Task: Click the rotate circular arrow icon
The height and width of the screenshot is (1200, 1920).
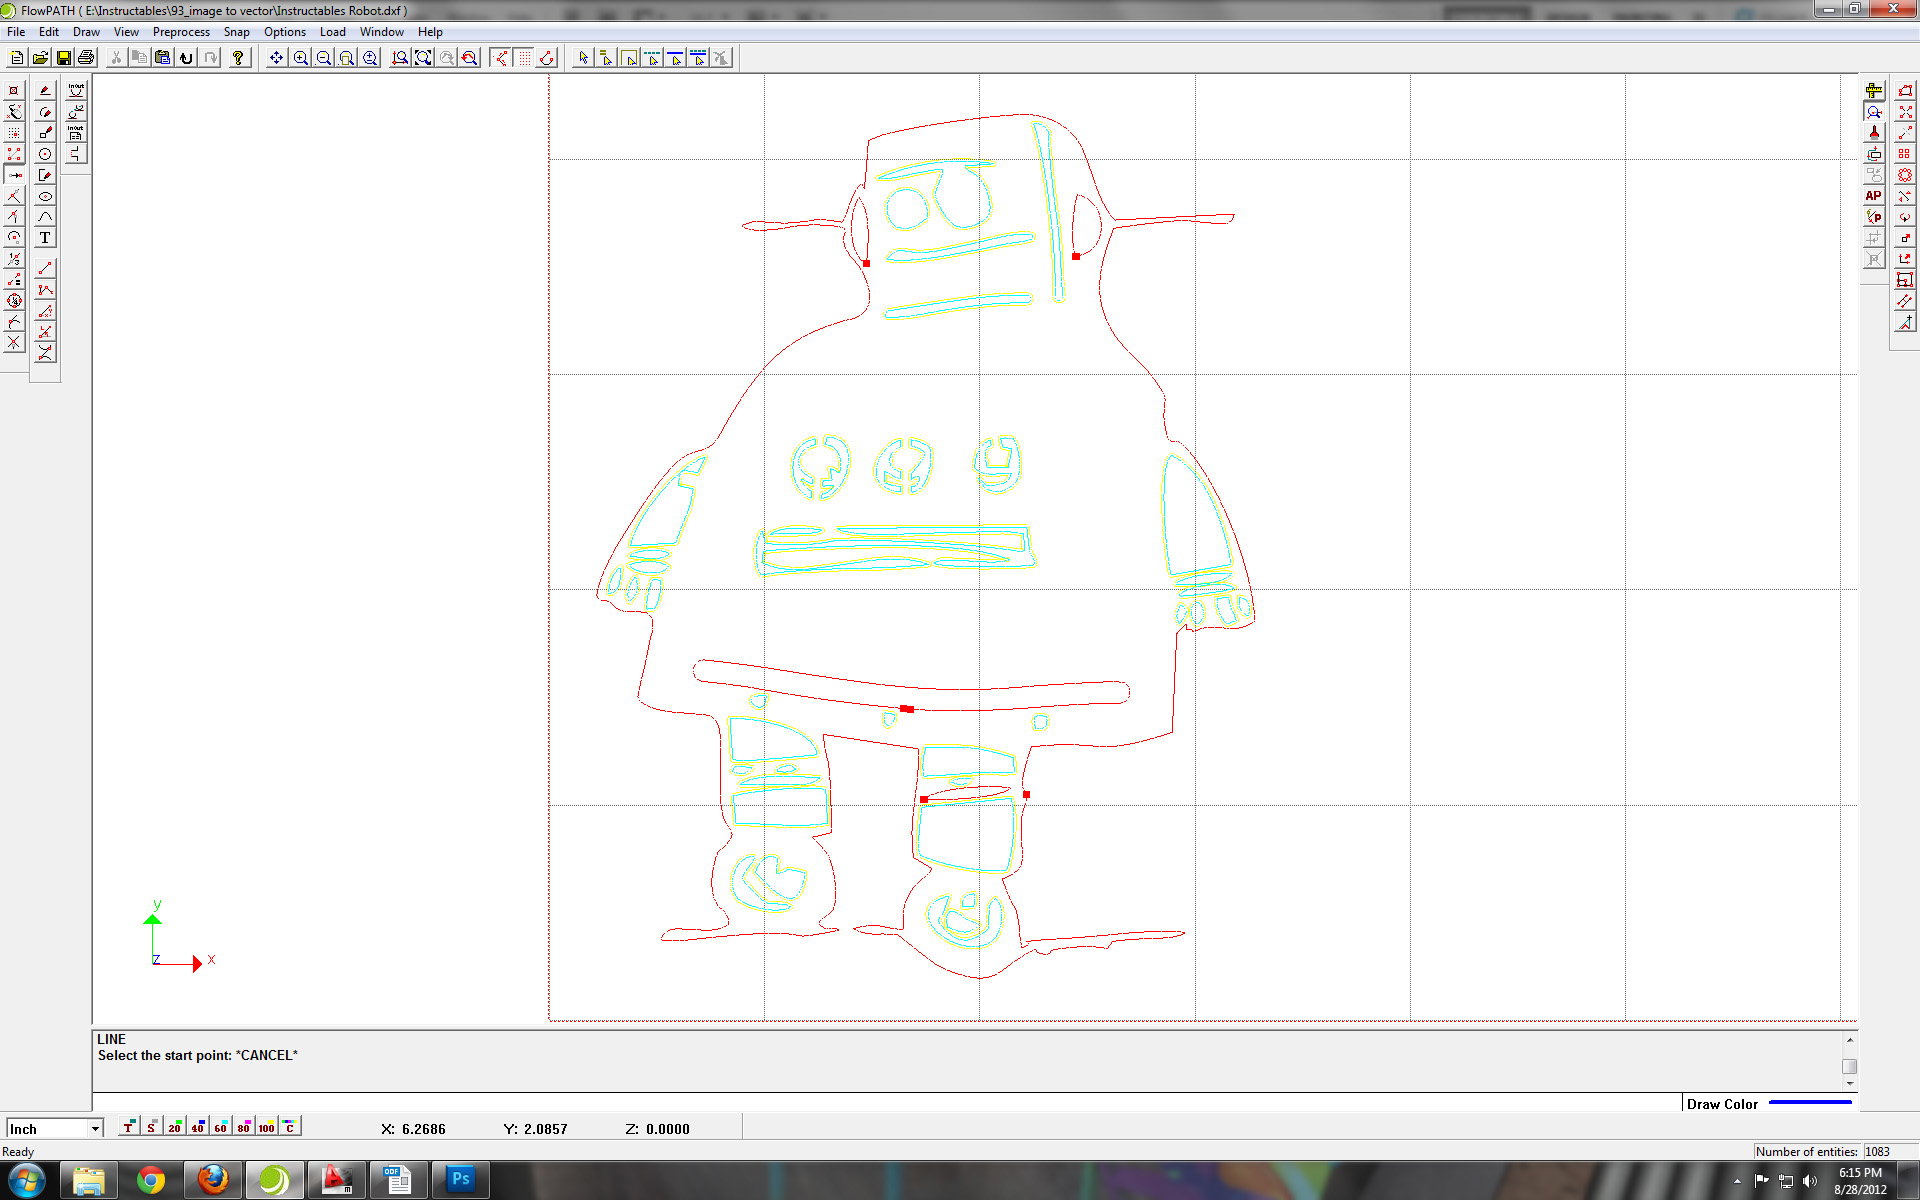Action: pyautogui.click(x=1905, y=217)
